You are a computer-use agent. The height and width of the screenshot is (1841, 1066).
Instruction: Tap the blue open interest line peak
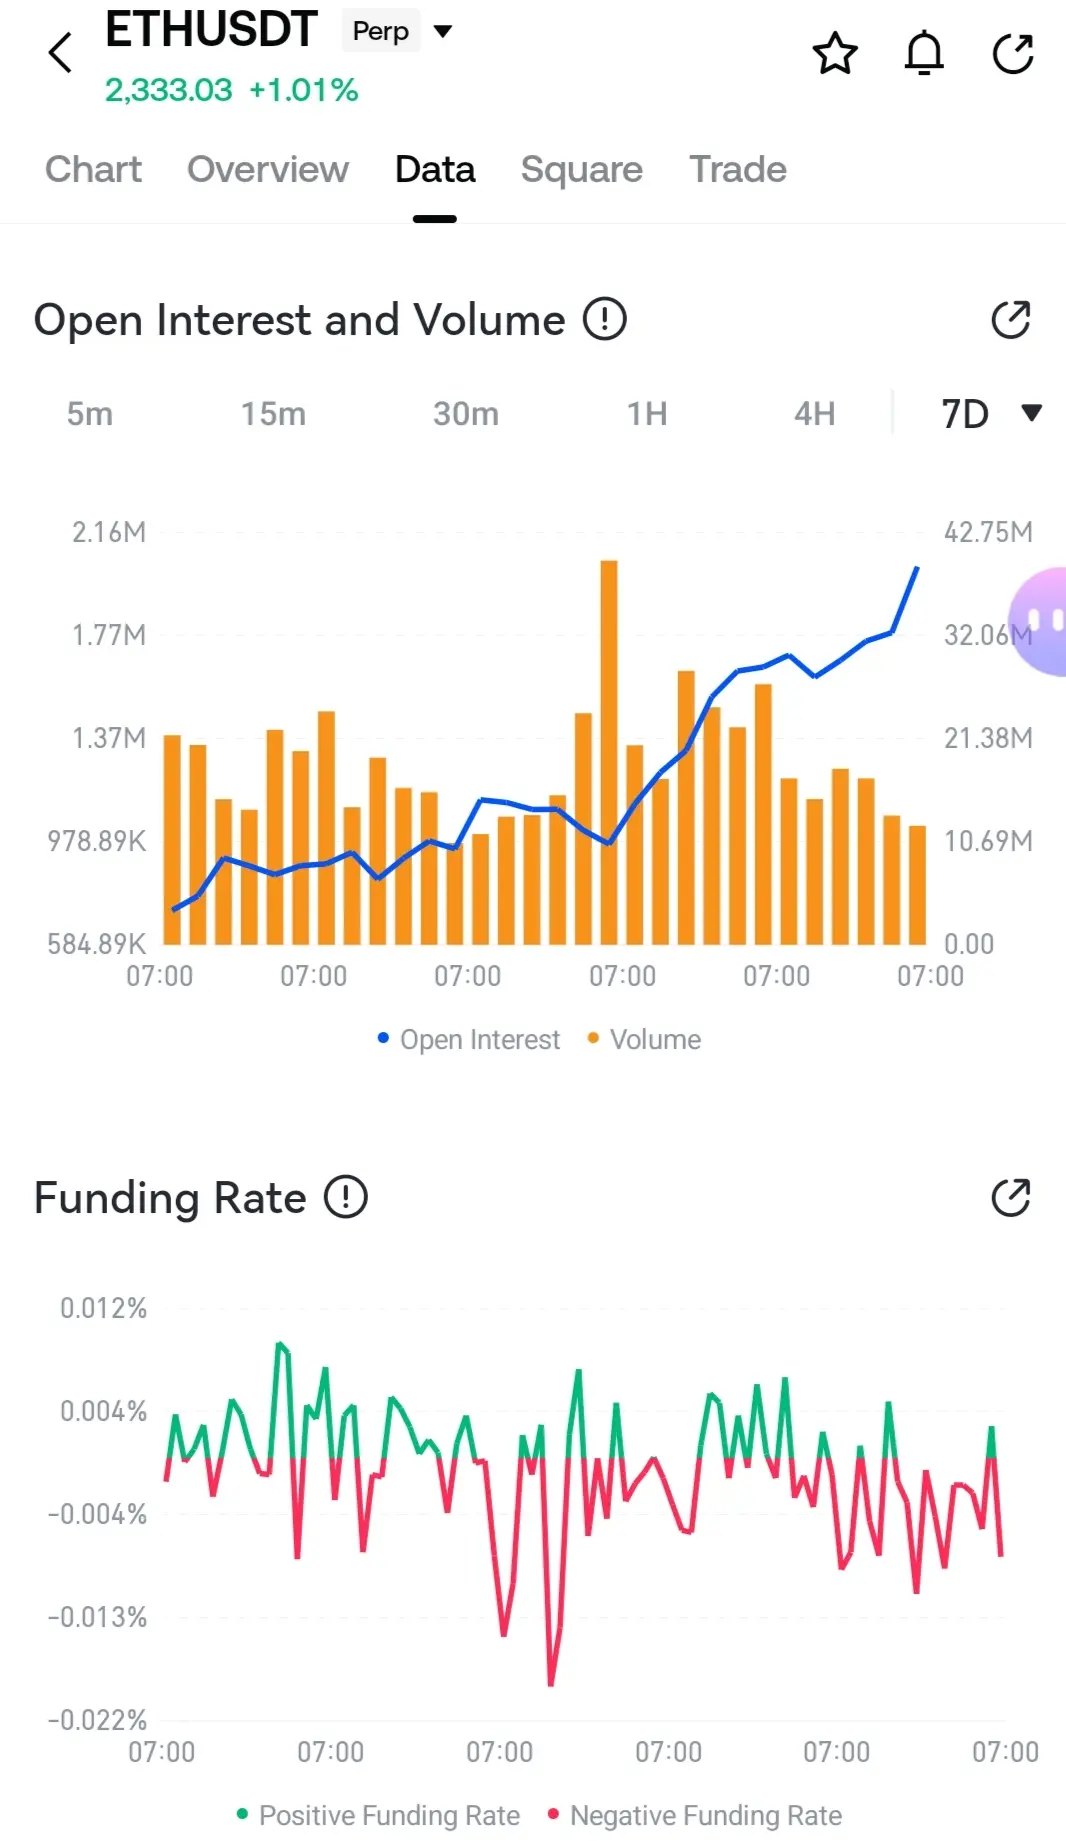click(x=917, y=569)
